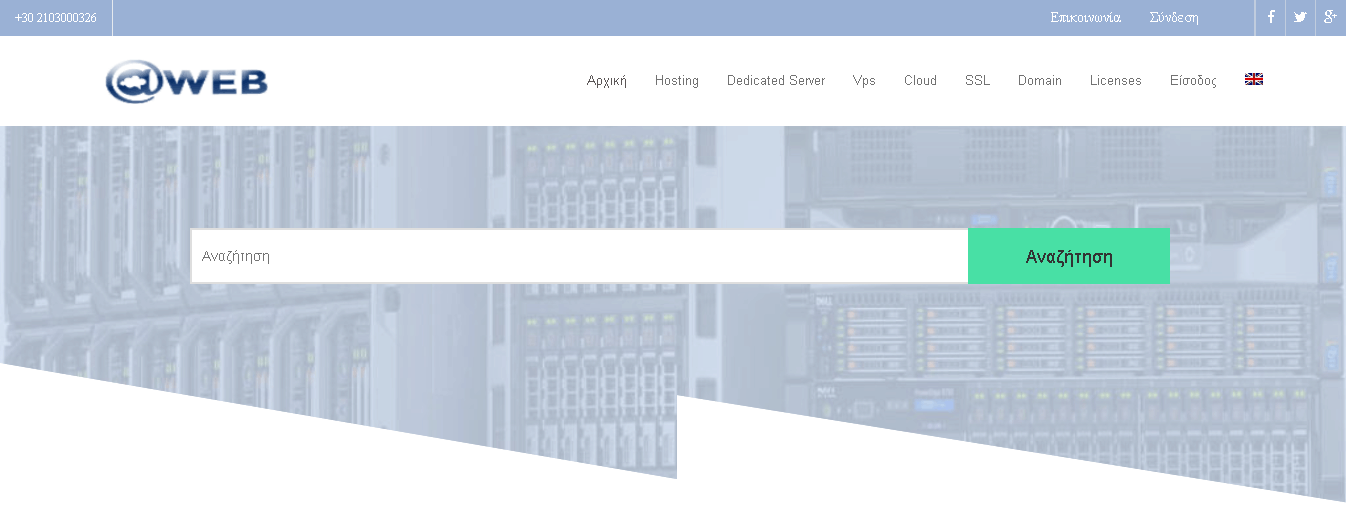Go to the Αρχική menu item
The image size is (1346, 513).
point(607,81)
